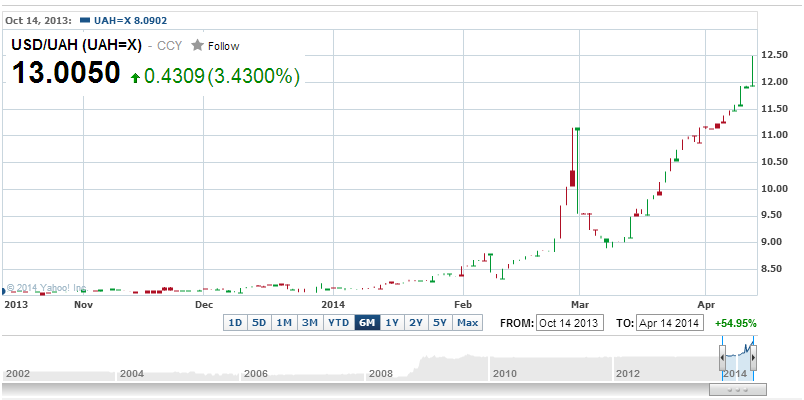
Task: Show the 1Y chart range
Action: click(x=392, y=323)
